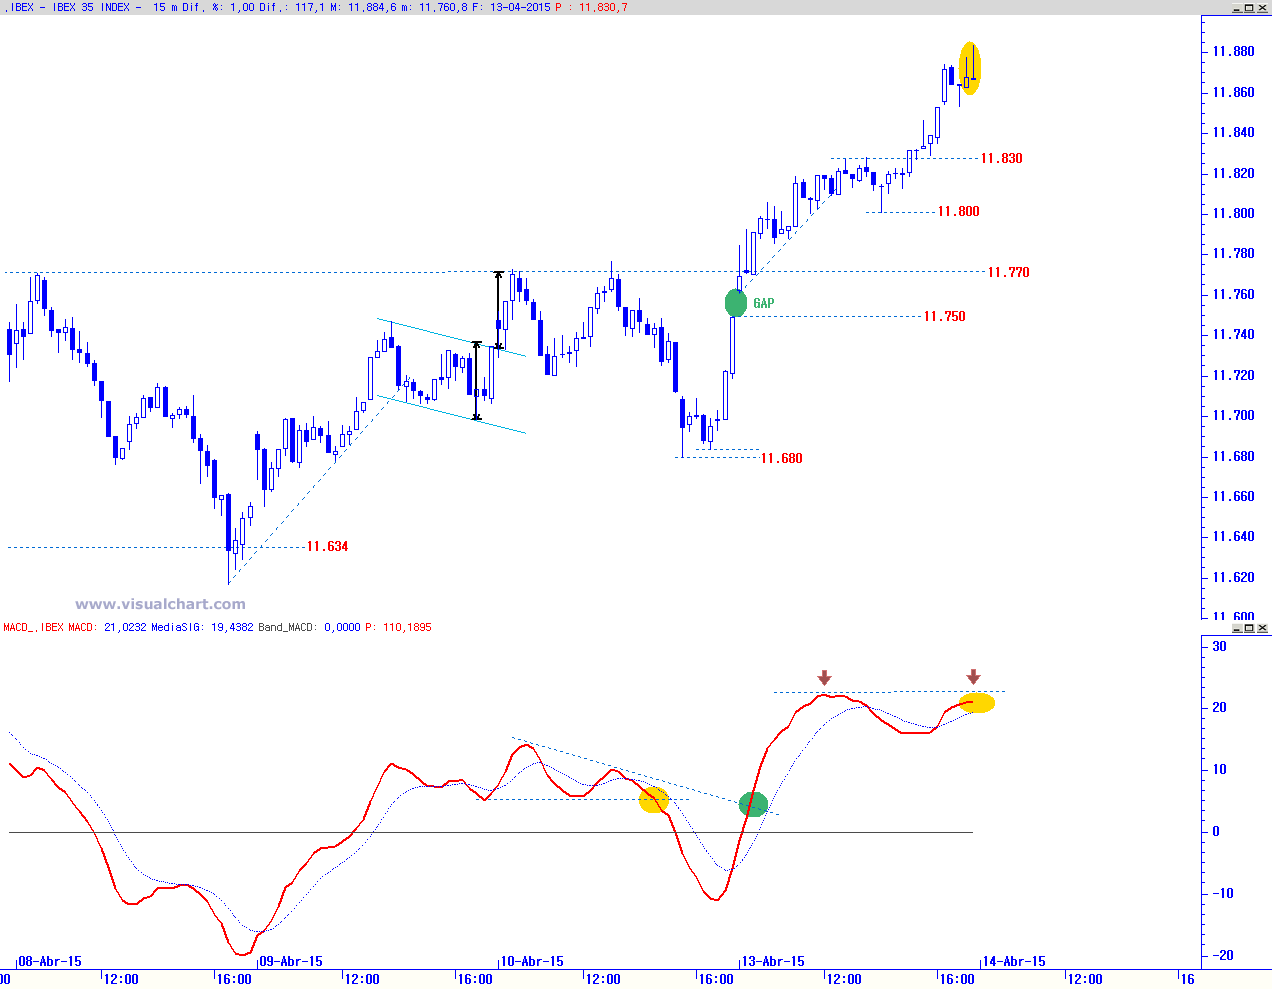Close the MACD indicator pane
This screenshot has height=989, width=1272.
pyautogui.click(x=1263, y=628)
